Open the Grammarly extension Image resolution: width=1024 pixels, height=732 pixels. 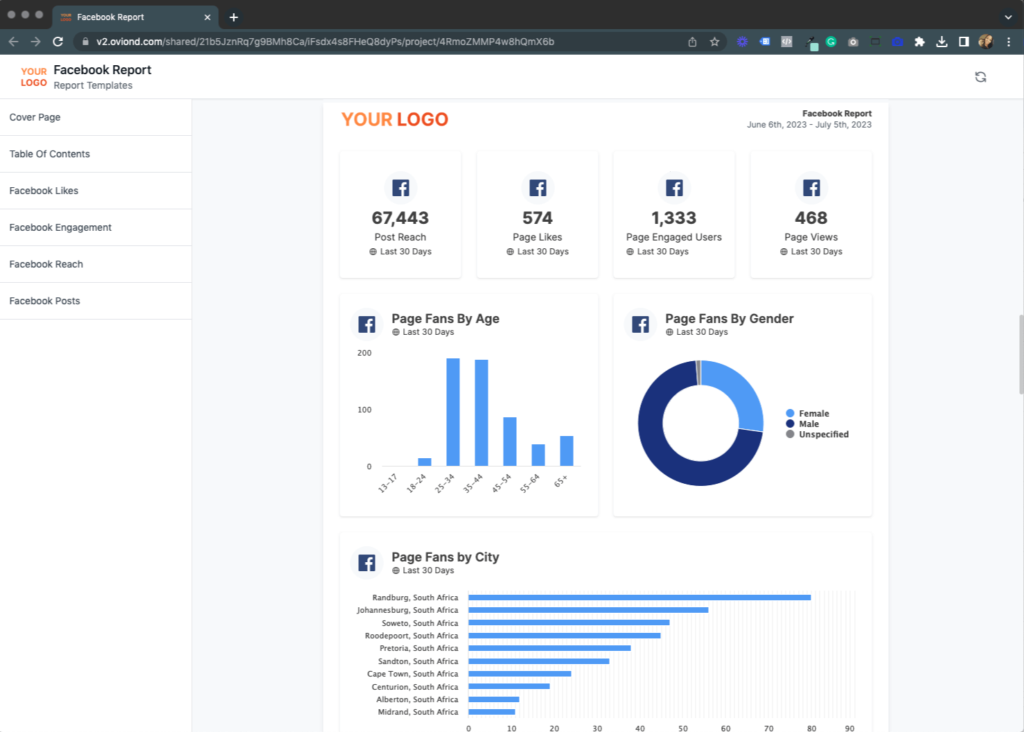(x=831, y=42)
